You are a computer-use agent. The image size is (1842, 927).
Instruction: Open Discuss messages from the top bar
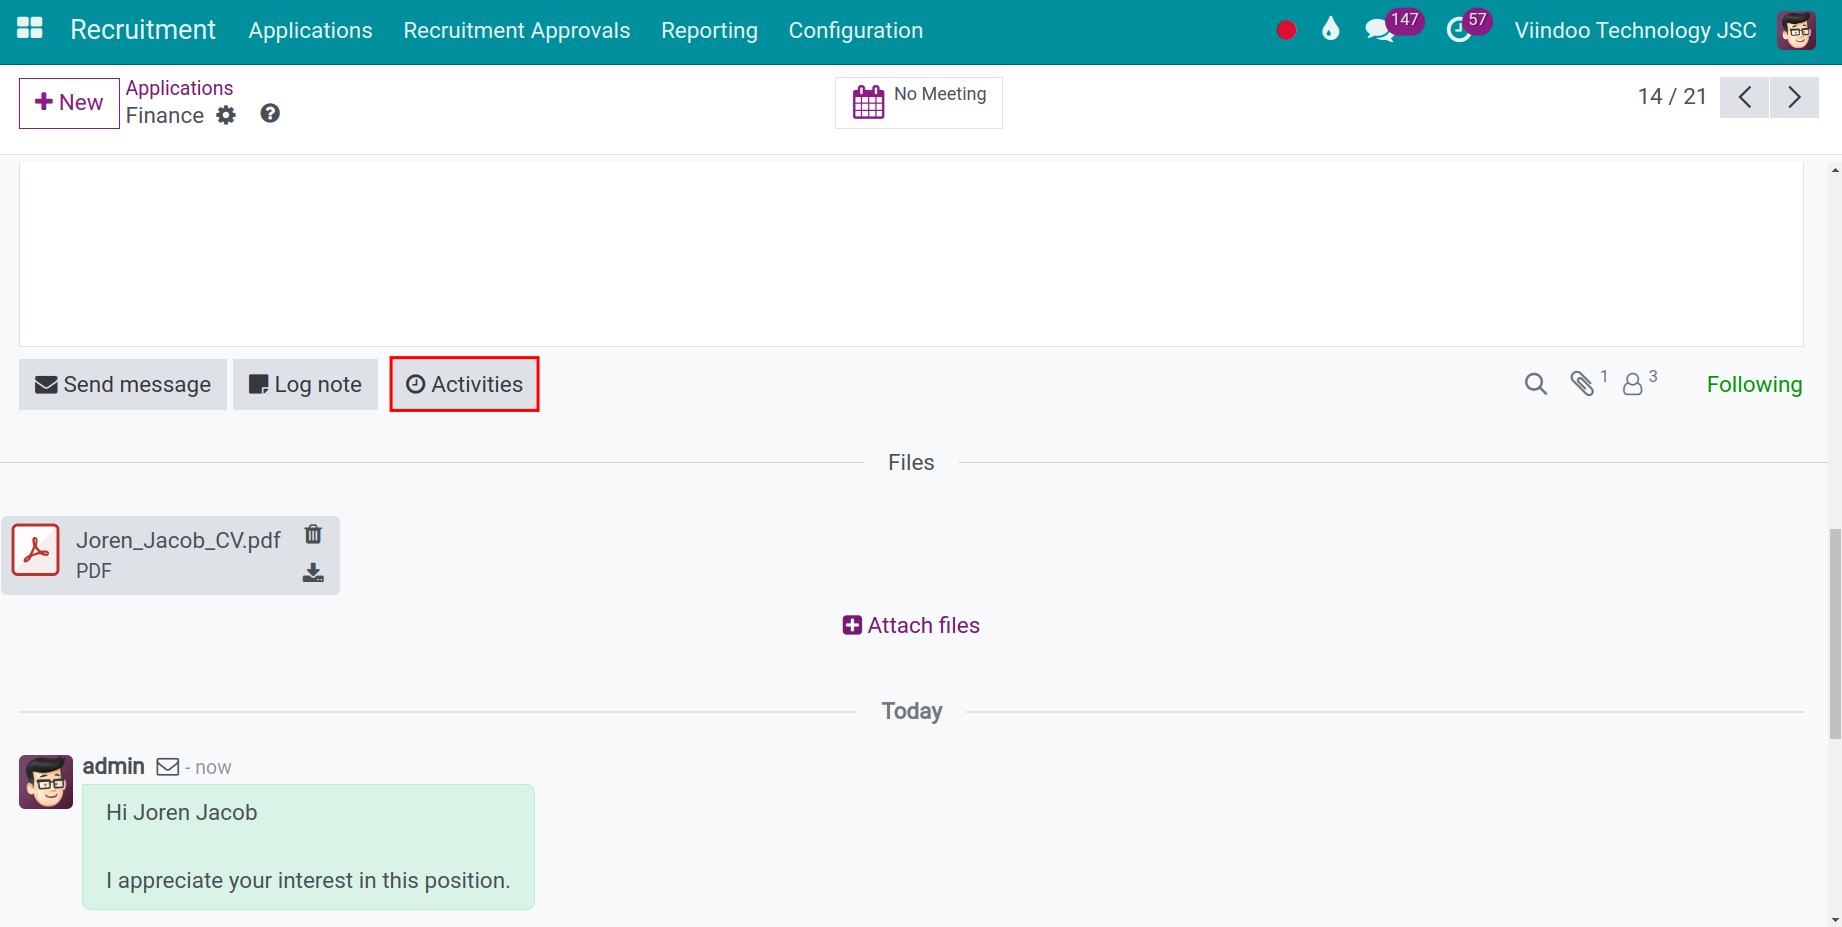tap(1379, 29)
